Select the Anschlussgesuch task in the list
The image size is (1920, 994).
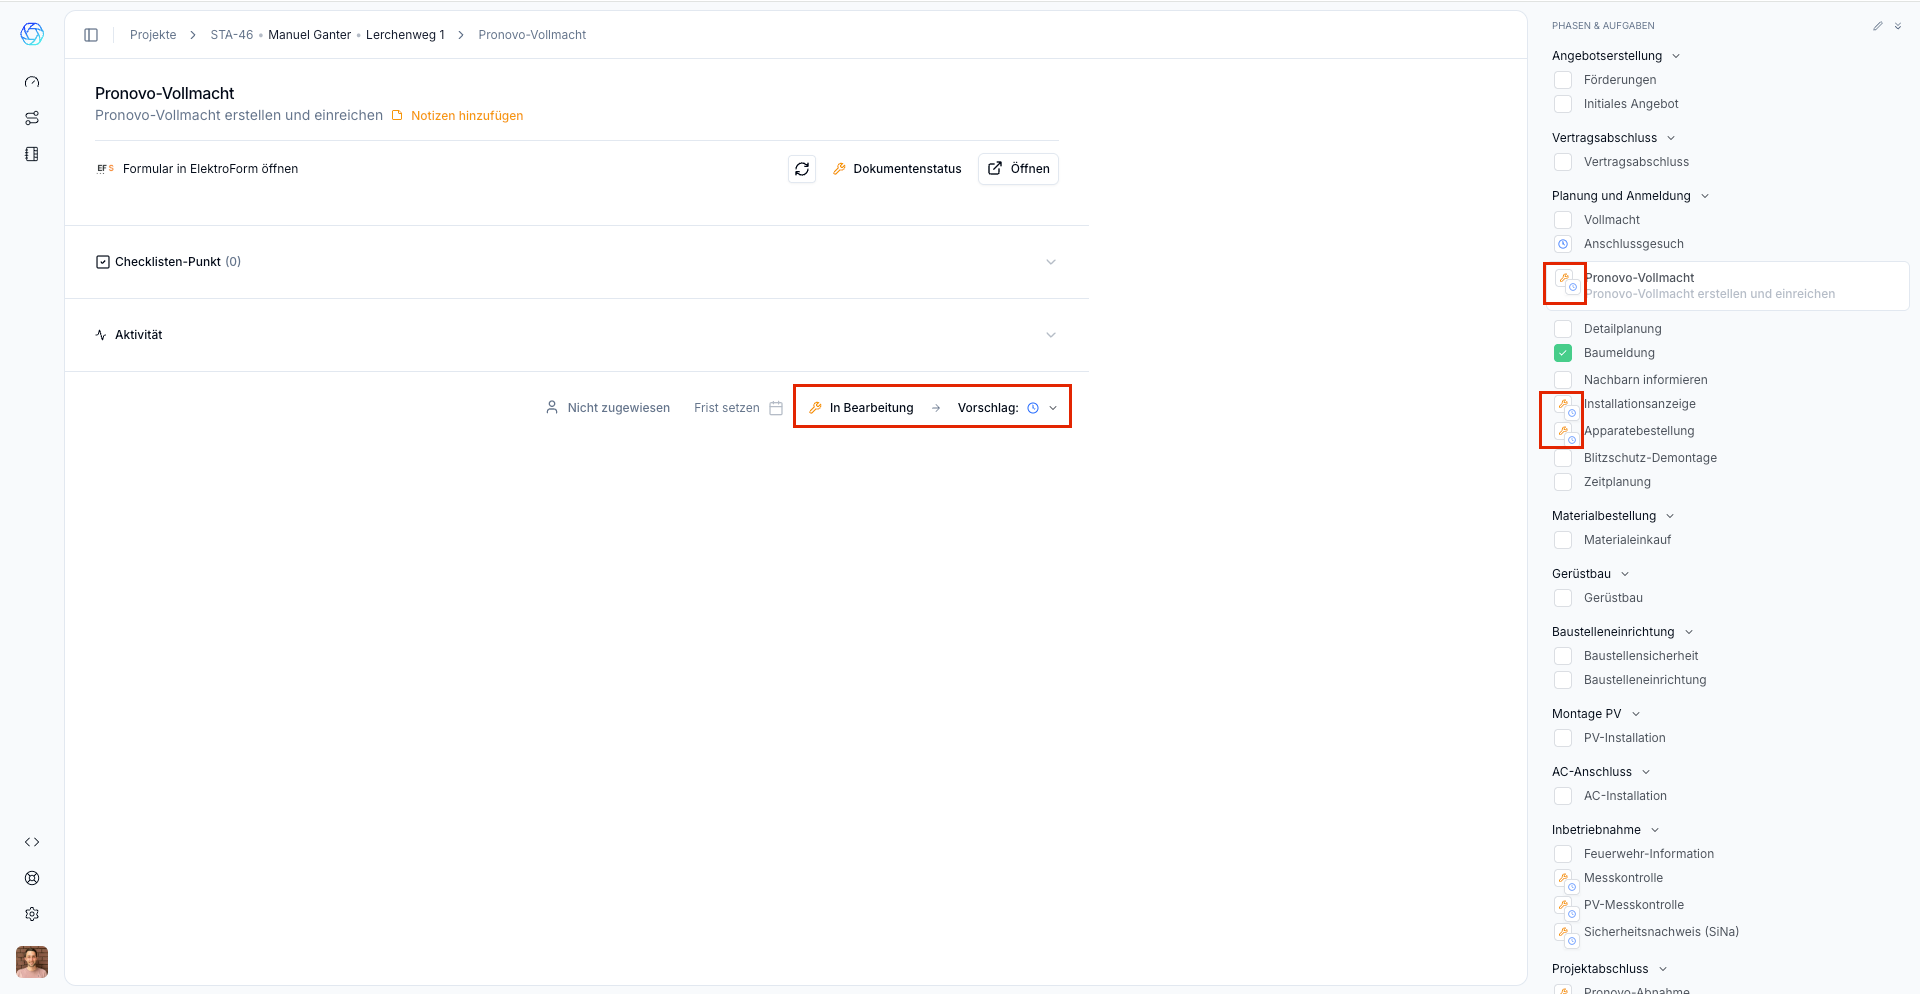tap(1633, 244)
